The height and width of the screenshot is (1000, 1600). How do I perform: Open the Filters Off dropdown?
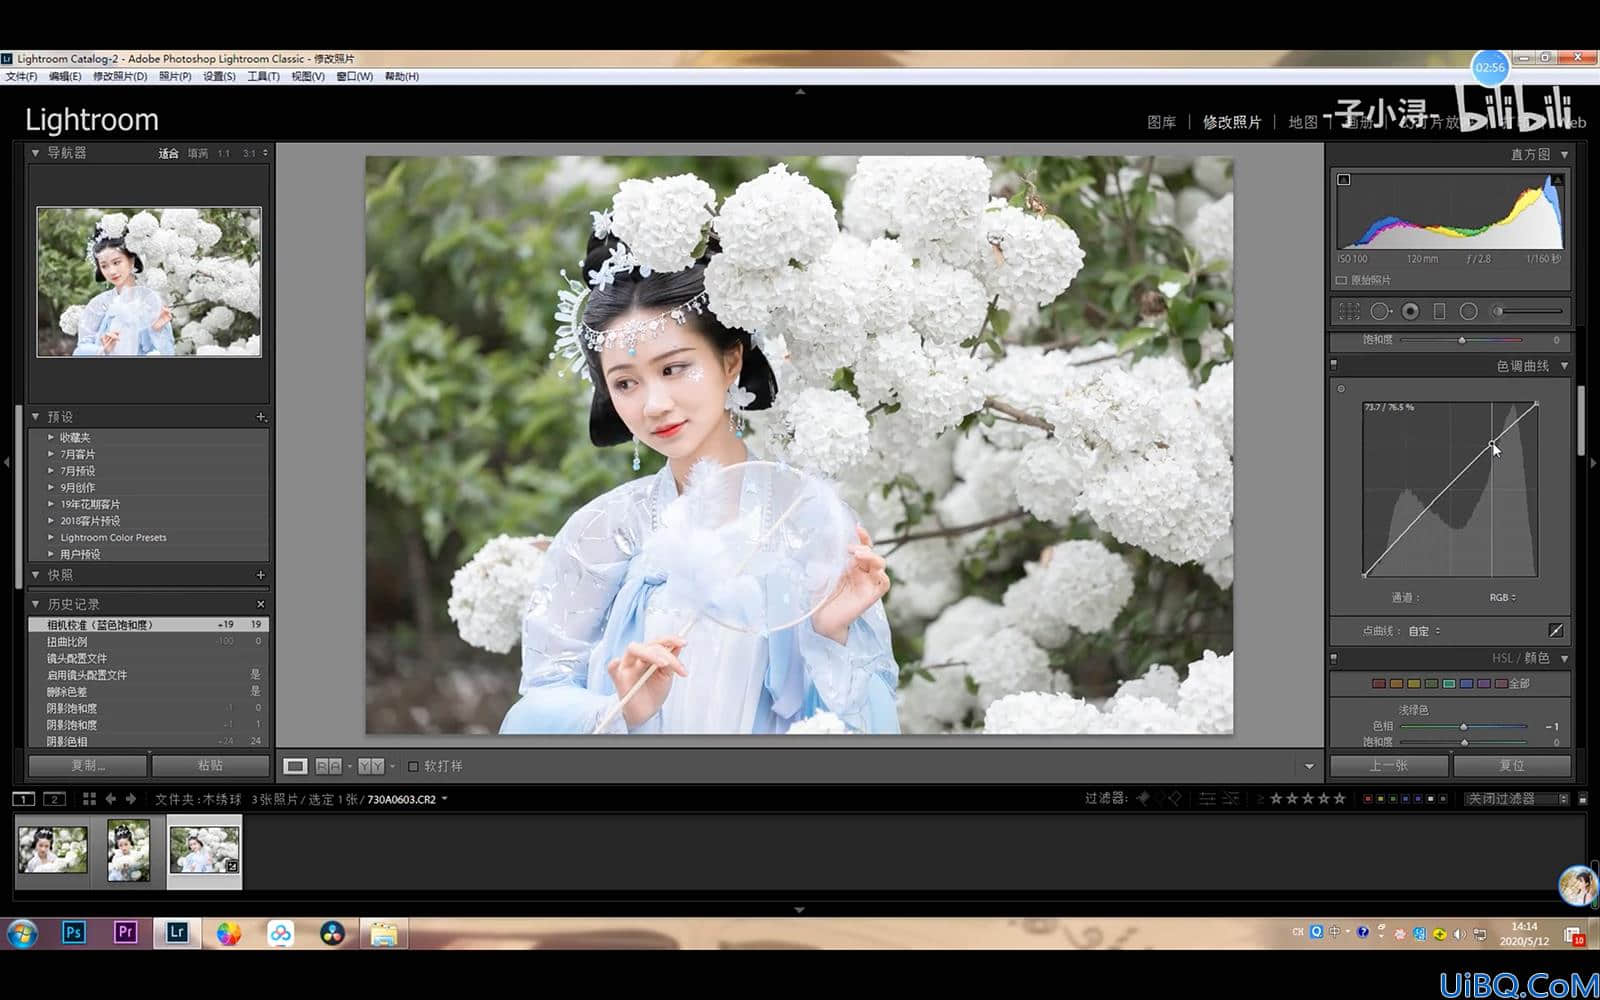click(1517, 799)
